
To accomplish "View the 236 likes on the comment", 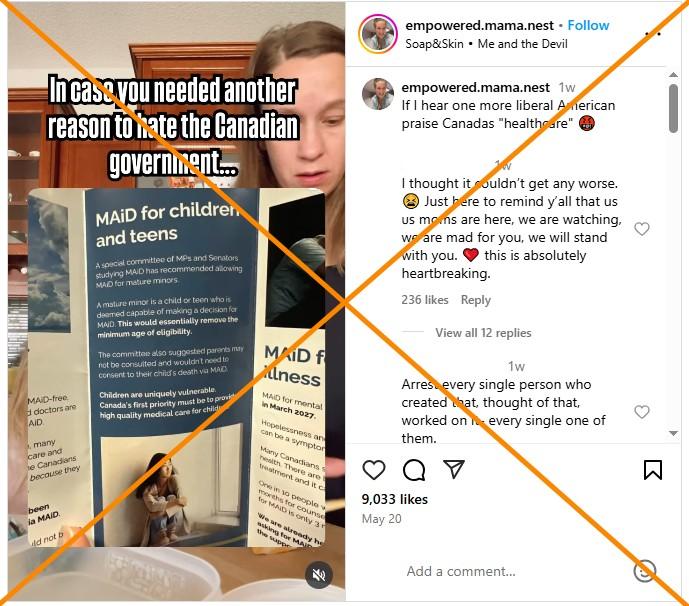I will coord(424,300).
